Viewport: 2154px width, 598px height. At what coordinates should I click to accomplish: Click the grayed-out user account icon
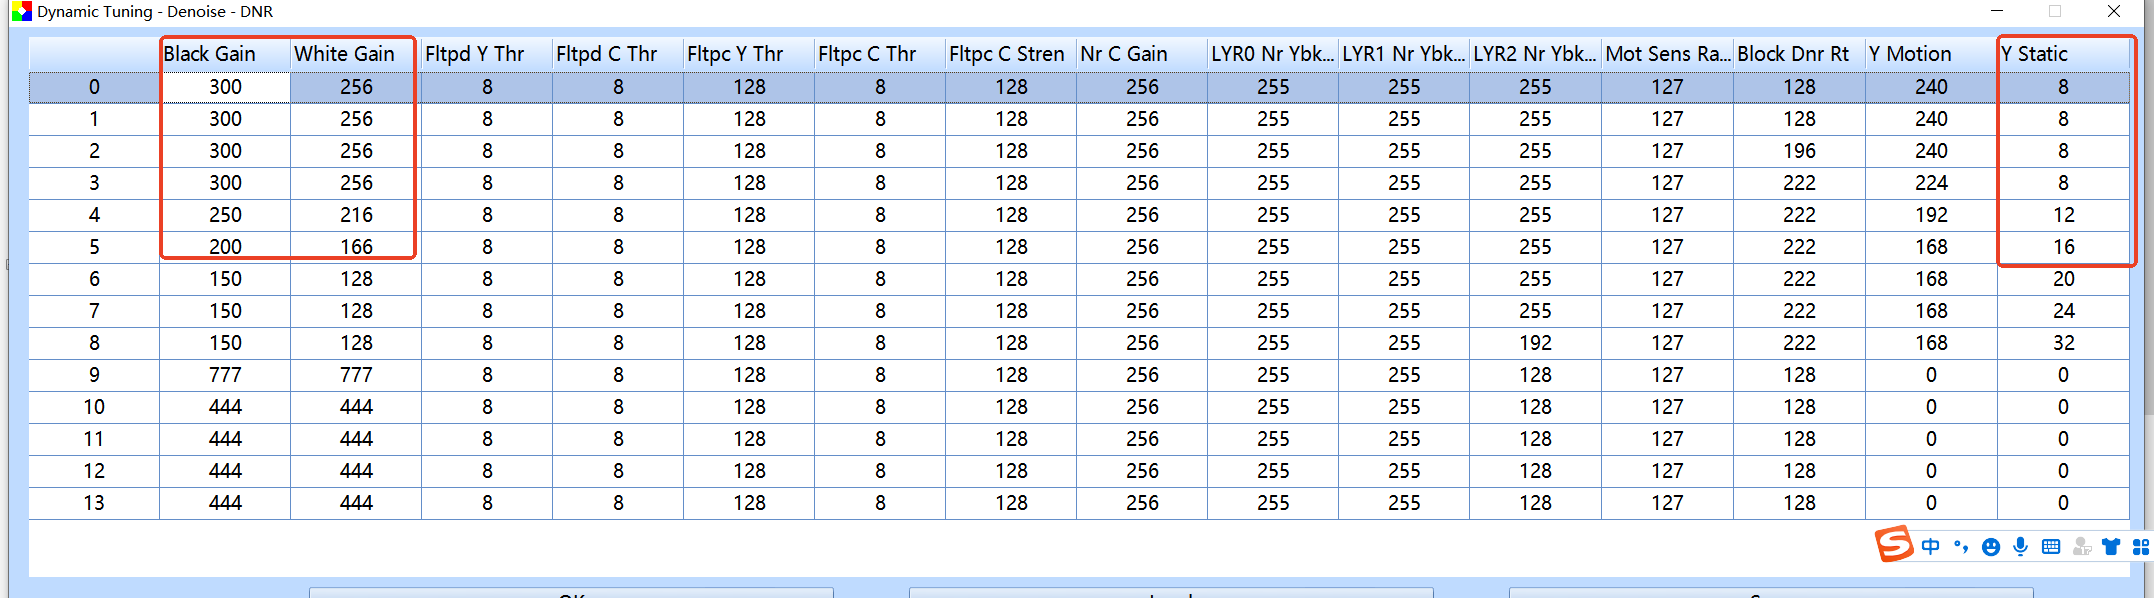click(x=2081, y=546)
